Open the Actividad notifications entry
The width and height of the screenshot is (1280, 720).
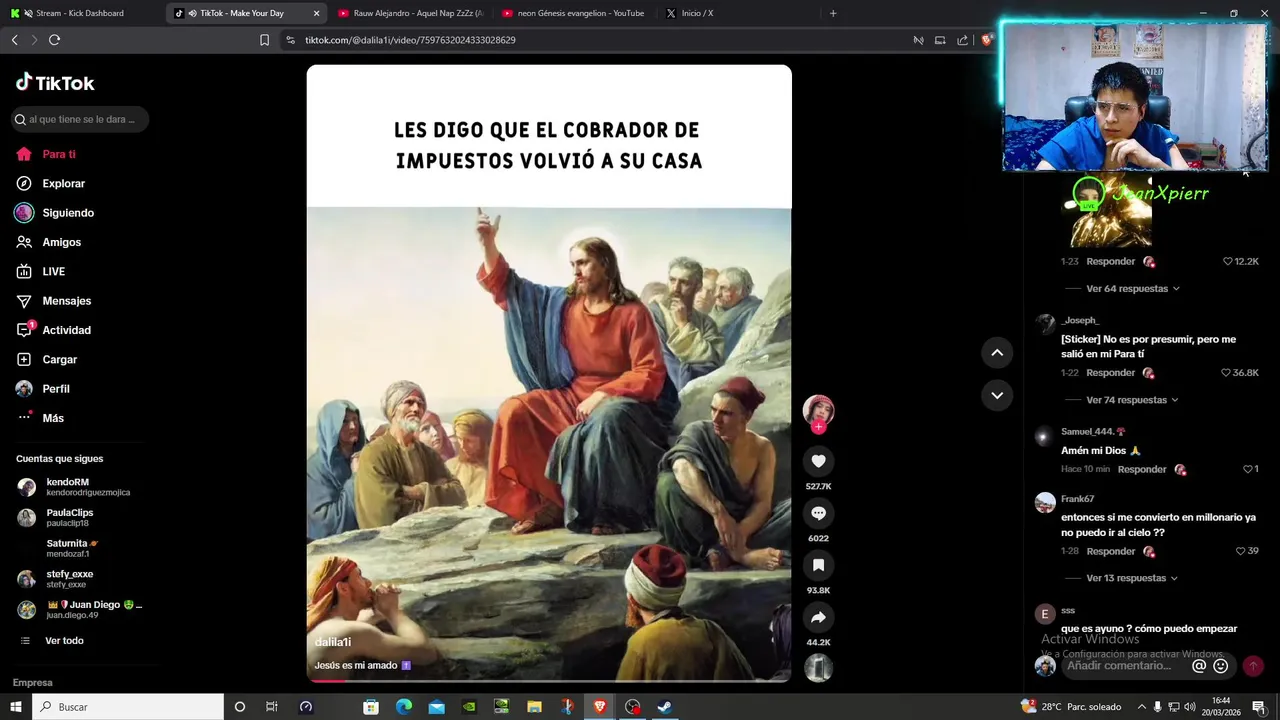tap(66, 330)
